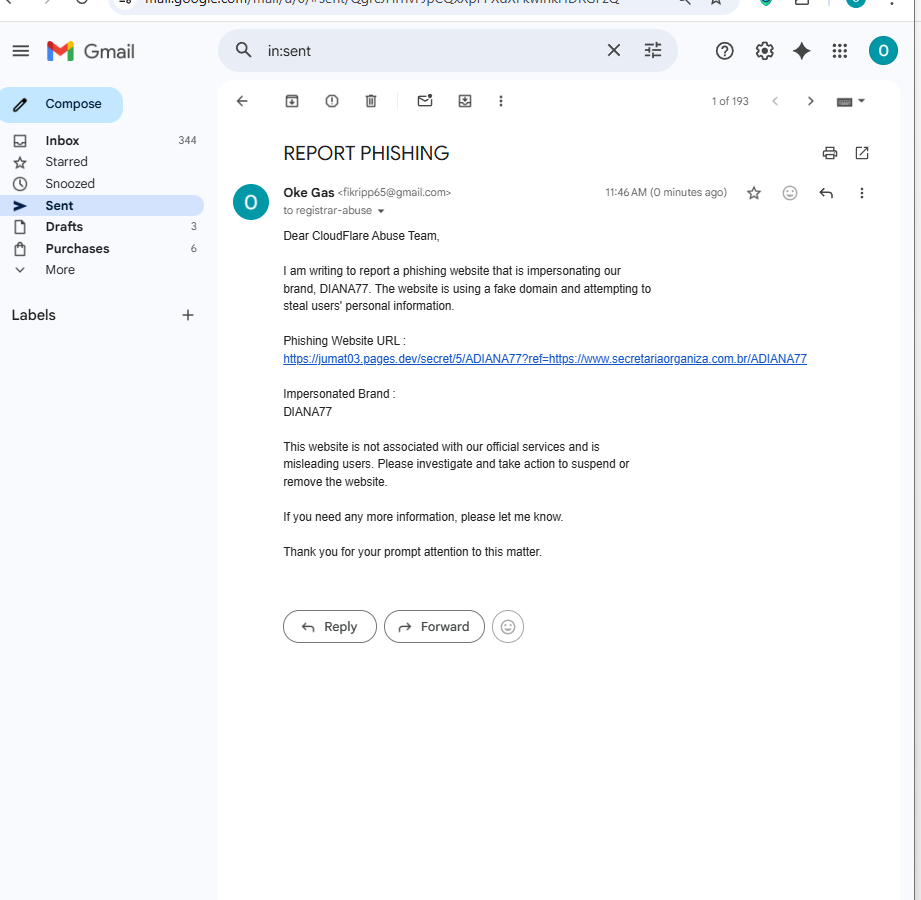Click the browser address bar URL
Screen dimensions: 921x900
coord(382,2)
